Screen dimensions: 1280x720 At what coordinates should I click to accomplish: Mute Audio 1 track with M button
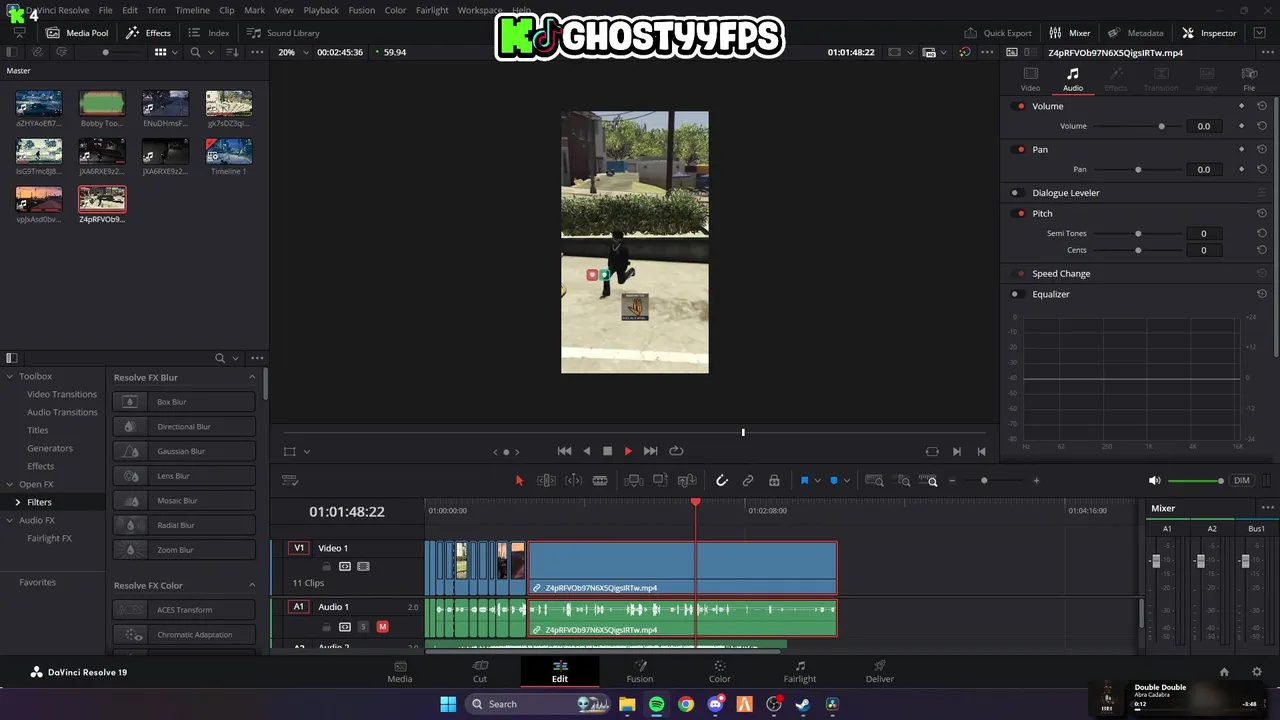coord(382,627)
